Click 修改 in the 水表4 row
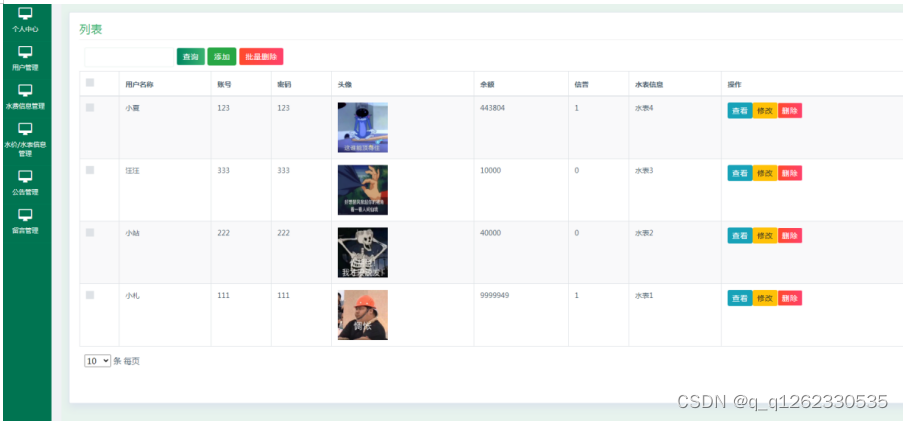The height and width of the screenshot is (421, 903). click(765, 111)
